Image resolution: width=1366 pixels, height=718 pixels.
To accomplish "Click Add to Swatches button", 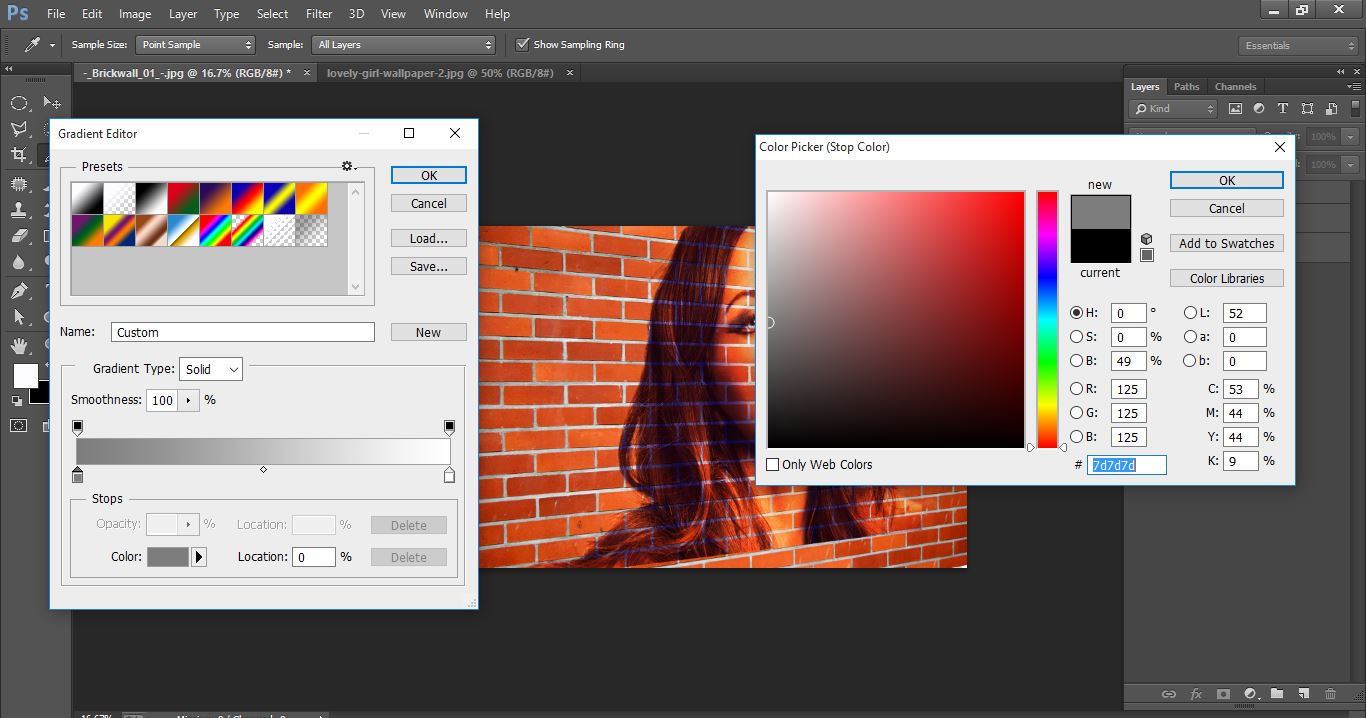I will [x=1226, y=243].
